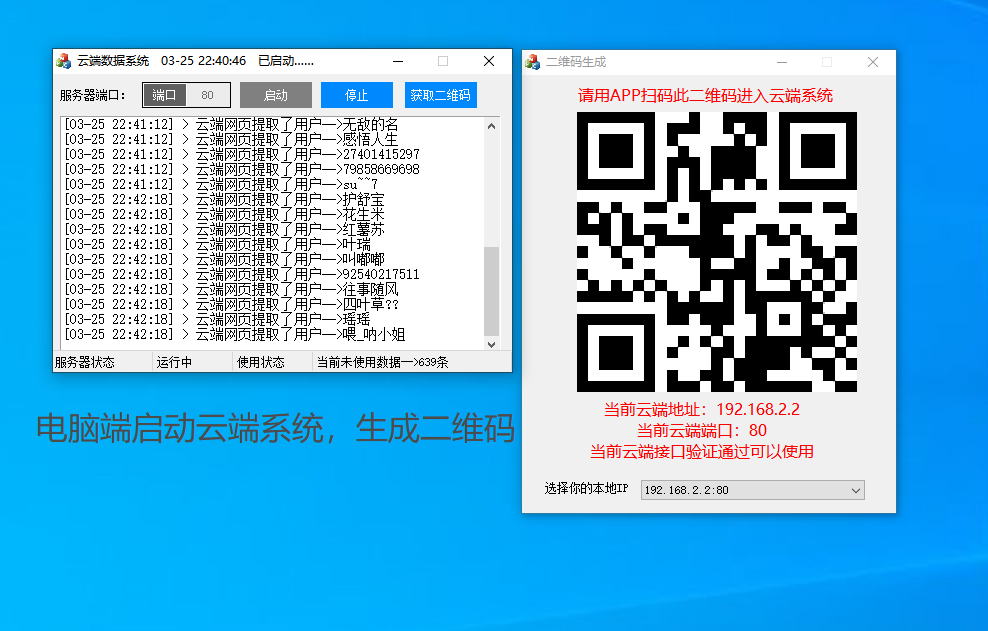Viewport: 988px width, 631px height.
Task: Click the 获取二维码 button
Action: (440, 94)
